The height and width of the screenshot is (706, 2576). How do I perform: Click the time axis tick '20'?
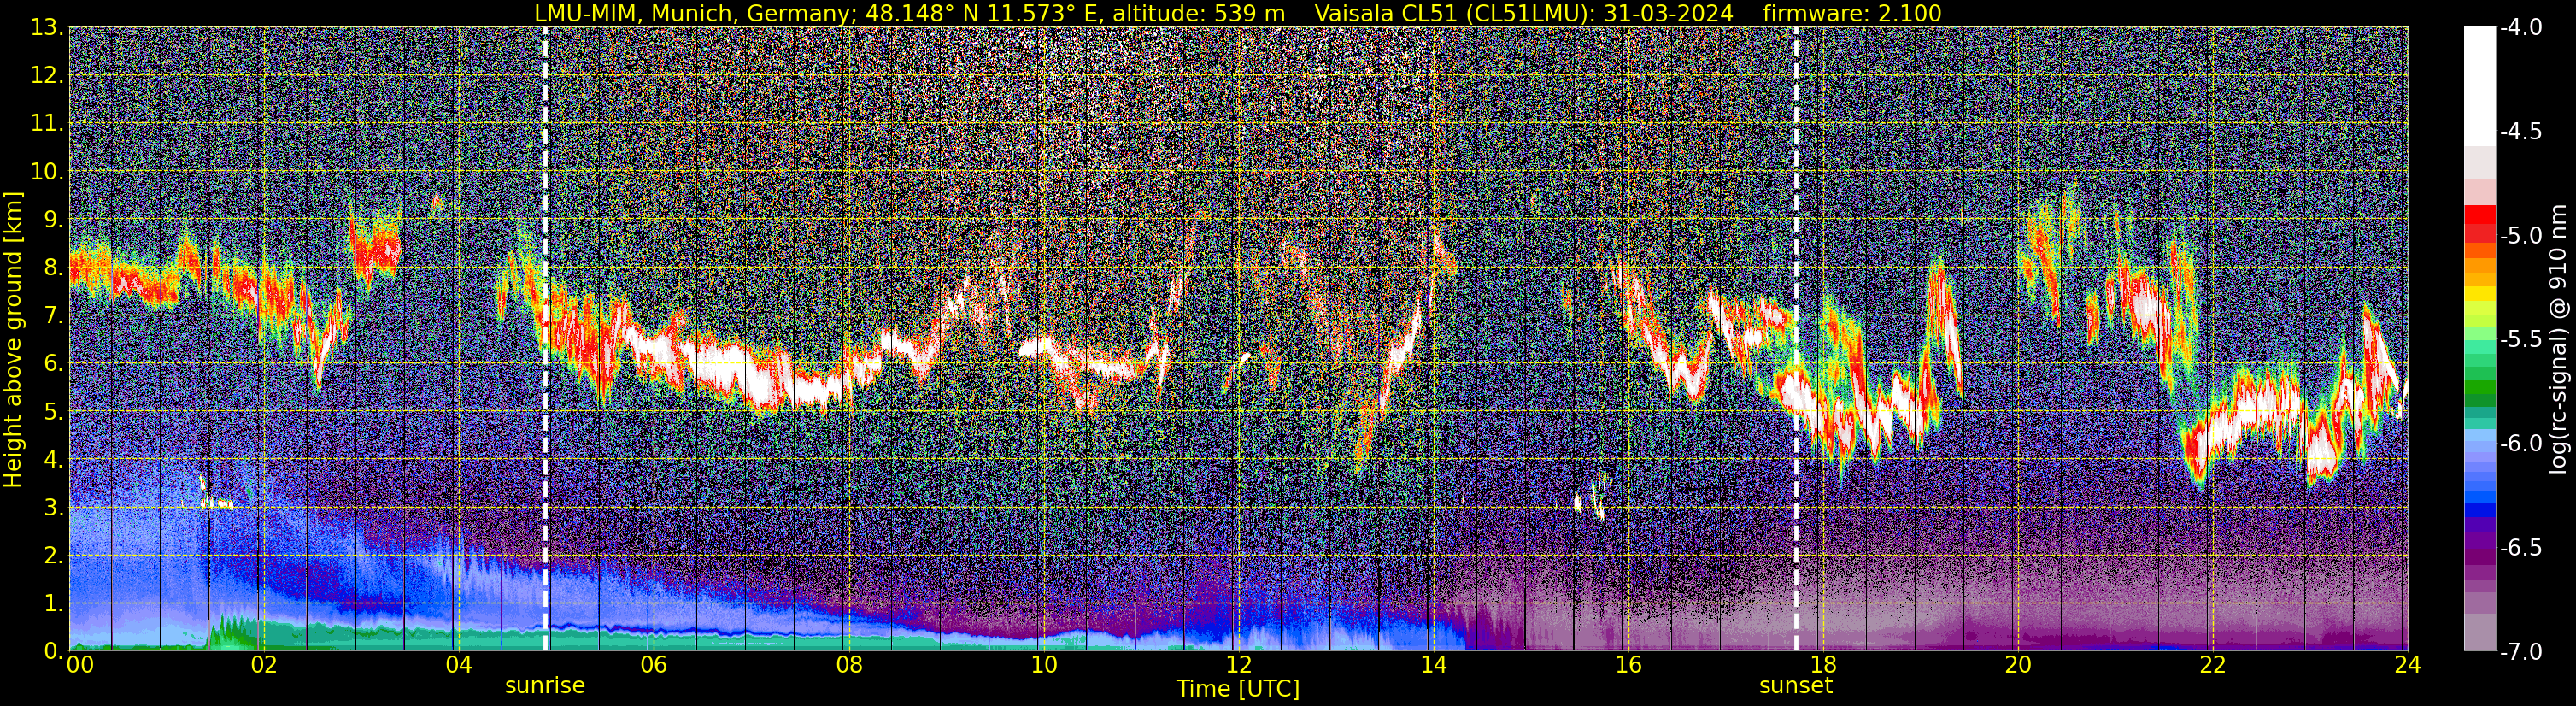click(2018, 665)
